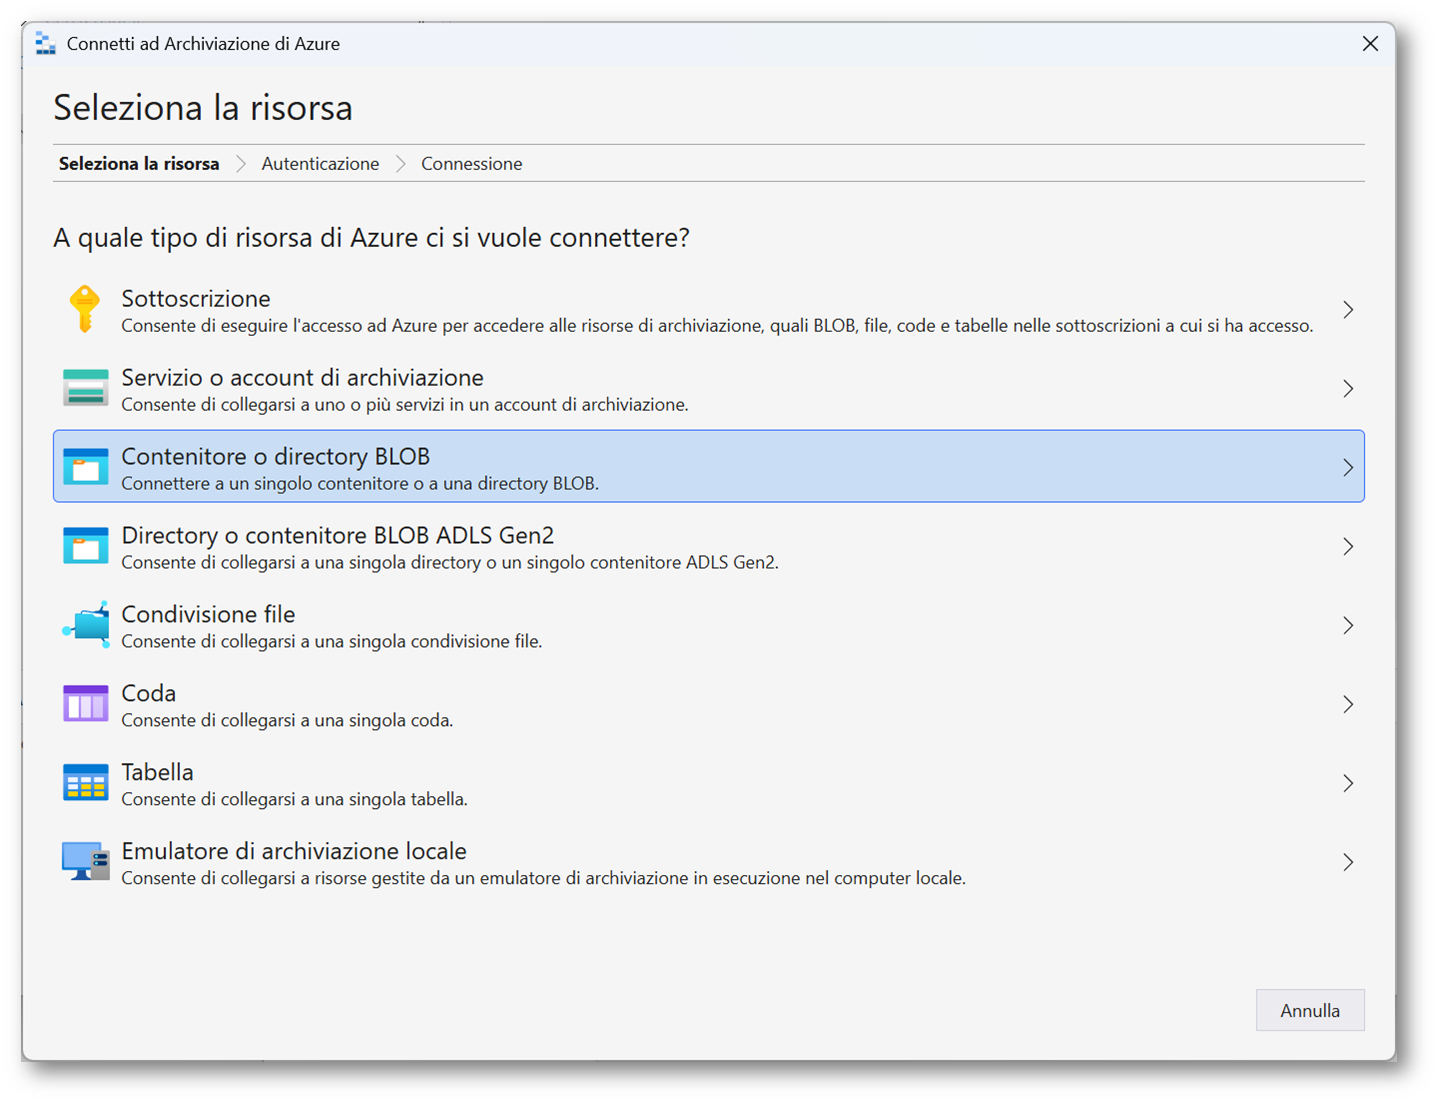Viewport: 1439px width, 1104px height.
Task: Click the purple Coda queue icon
Action: click(85, 704)
